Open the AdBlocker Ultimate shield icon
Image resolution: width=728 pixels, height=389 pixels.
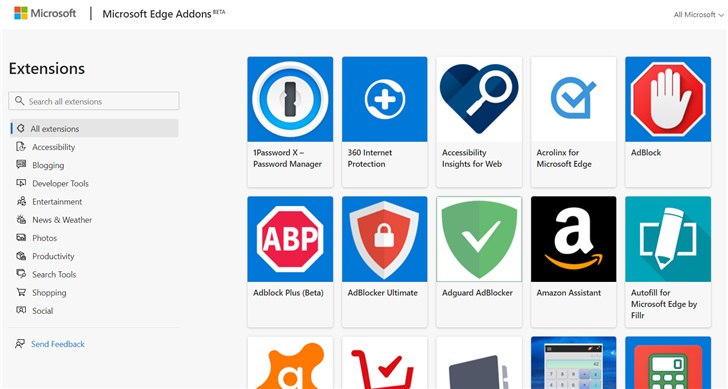384,239
